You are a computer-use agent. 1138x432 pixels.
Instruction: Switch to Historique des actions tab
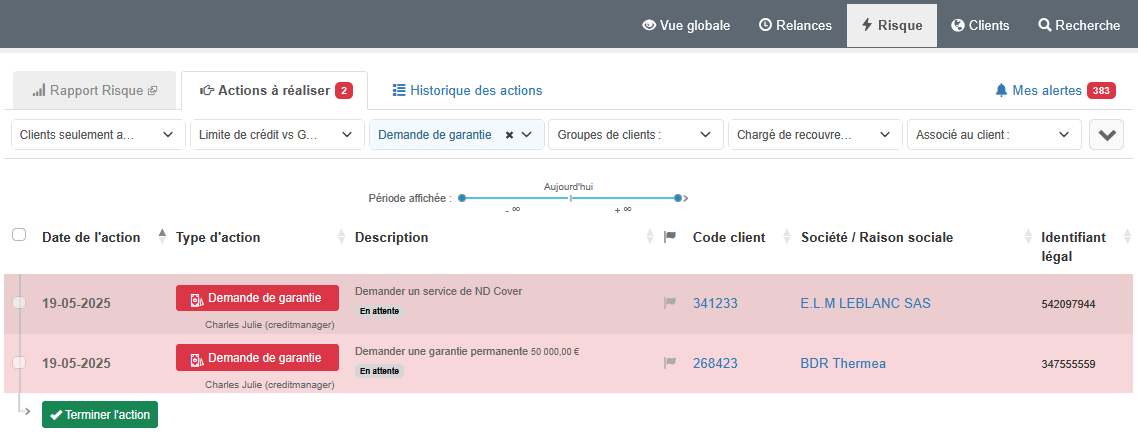tap(466, 90)
